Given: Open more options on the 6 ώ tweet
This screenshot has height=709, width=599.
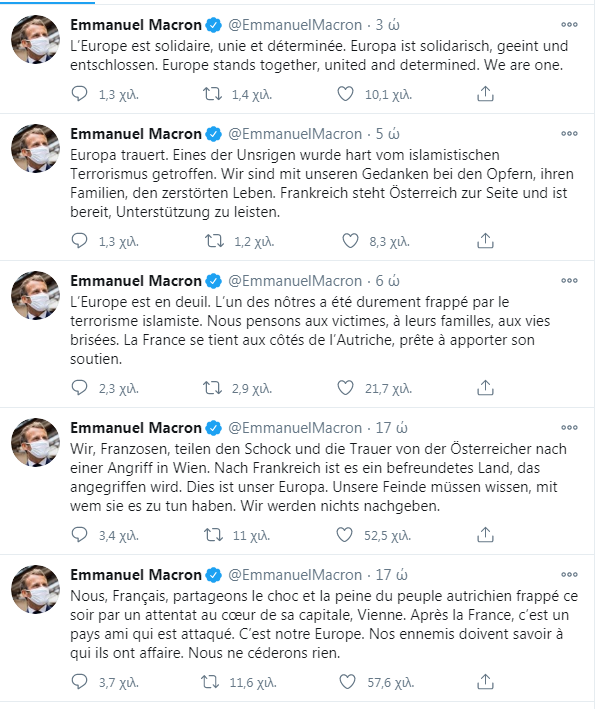Looking at the screenshot, I should click(569, 280).
